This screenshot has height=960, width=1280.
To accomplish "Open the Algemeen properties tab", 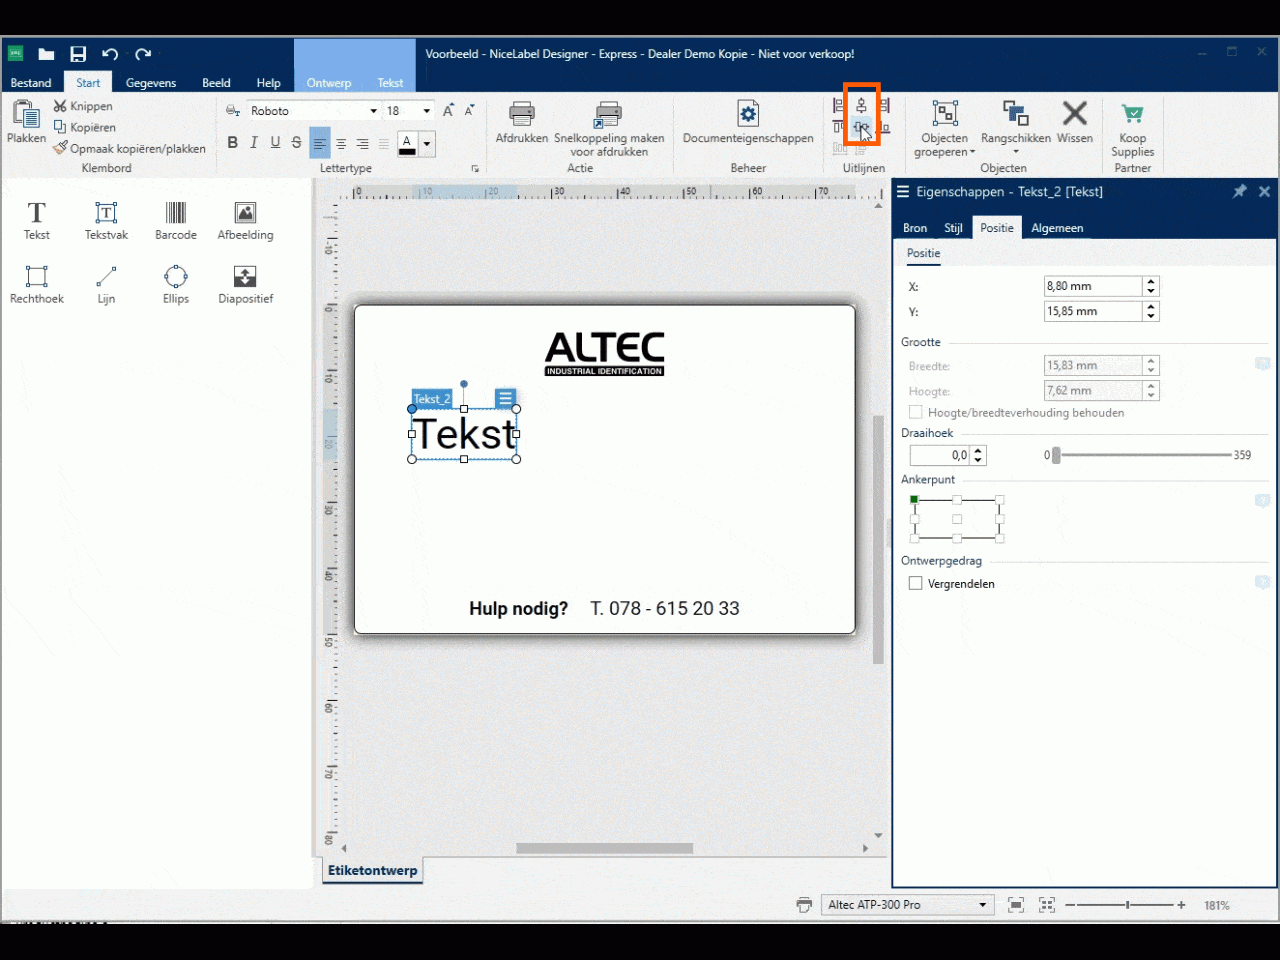I will 1057,228.
